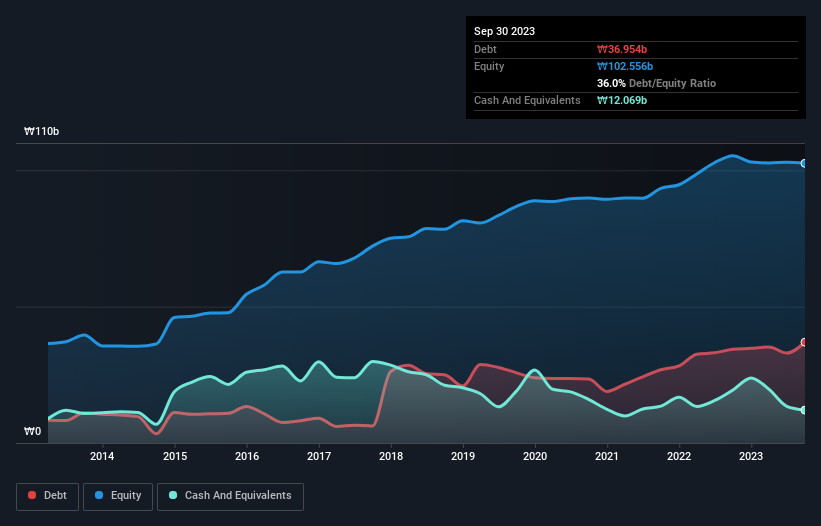Click the ₩36.954b debt value
This screenshot has width=821, height=526.
[622, 49]
